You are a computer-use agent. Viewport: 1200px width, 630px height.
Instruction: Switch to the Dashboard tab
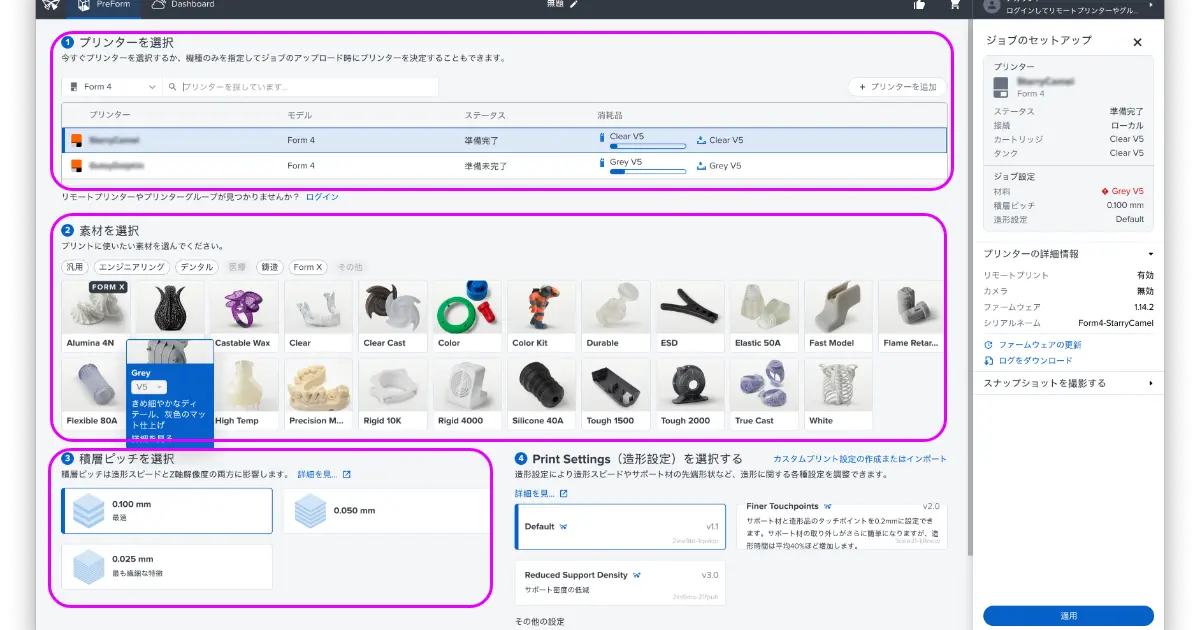[x=184, y=5]
